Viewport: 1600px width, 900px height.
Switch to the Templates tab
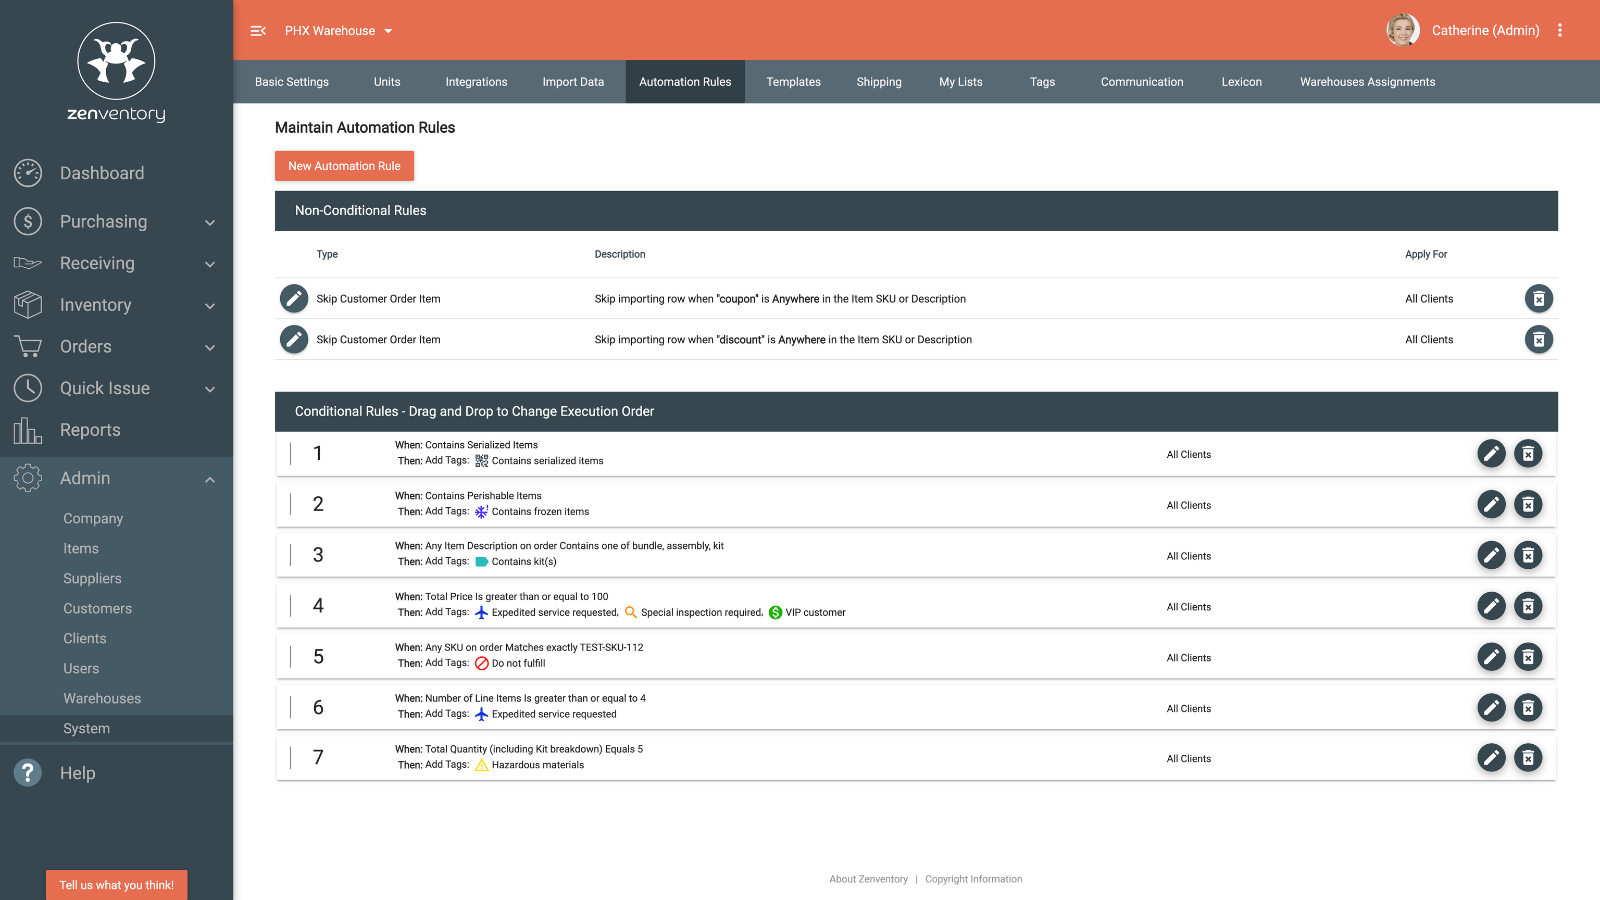pos(793,82)
